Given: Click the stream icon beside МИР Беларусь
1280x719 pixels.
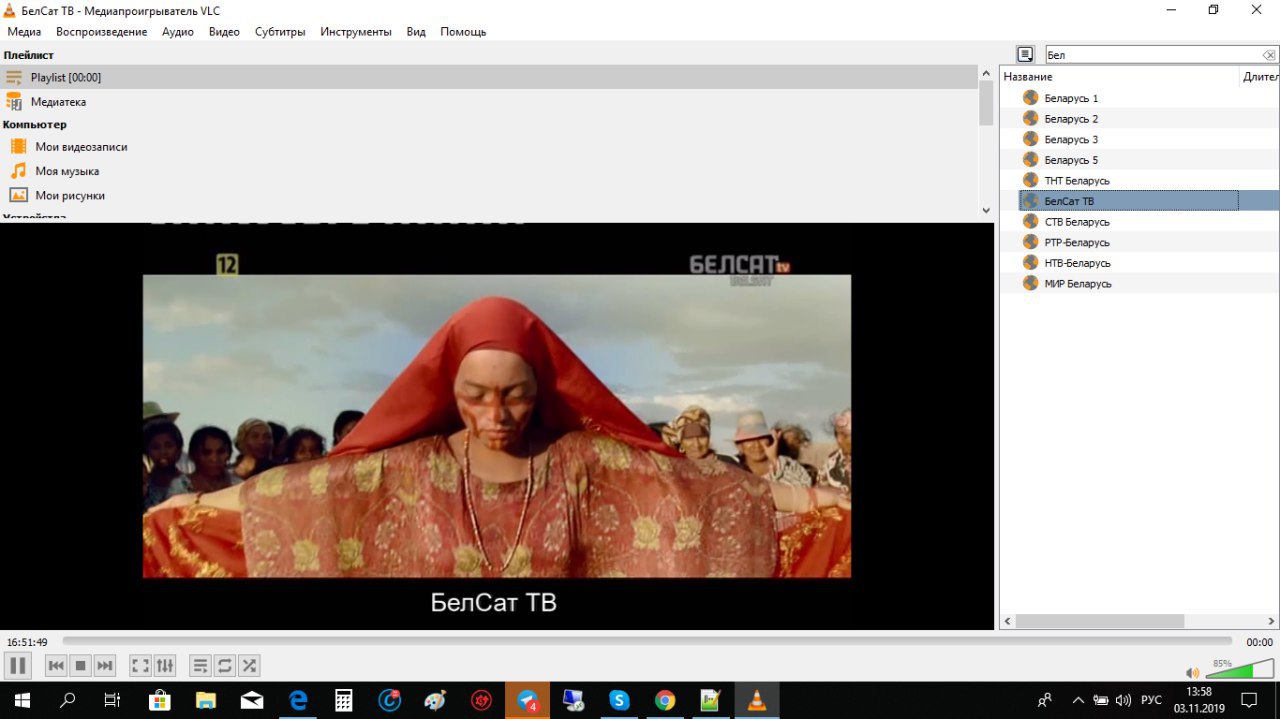Looking at the screenshot, I should (1031, 283).
